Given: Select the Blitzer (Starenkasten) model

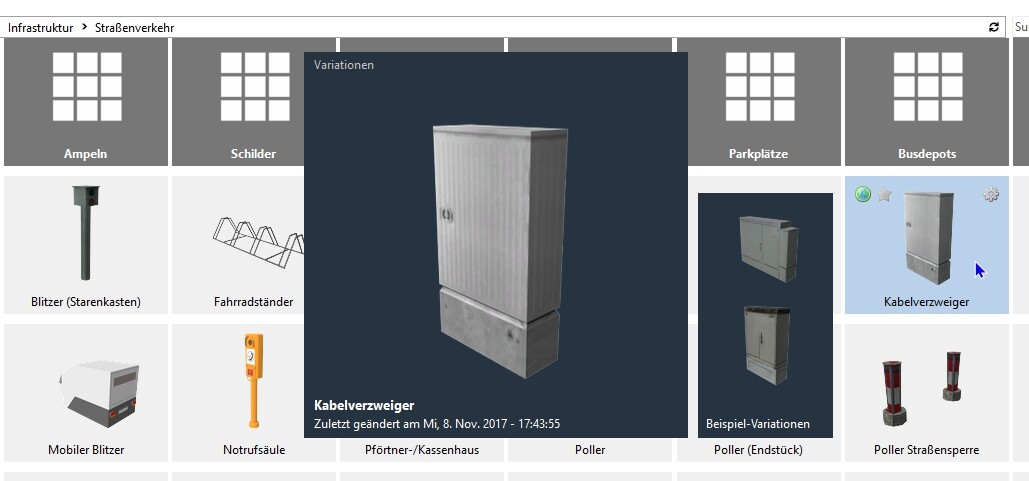Looking at the screenshot, I should point(86,245).
